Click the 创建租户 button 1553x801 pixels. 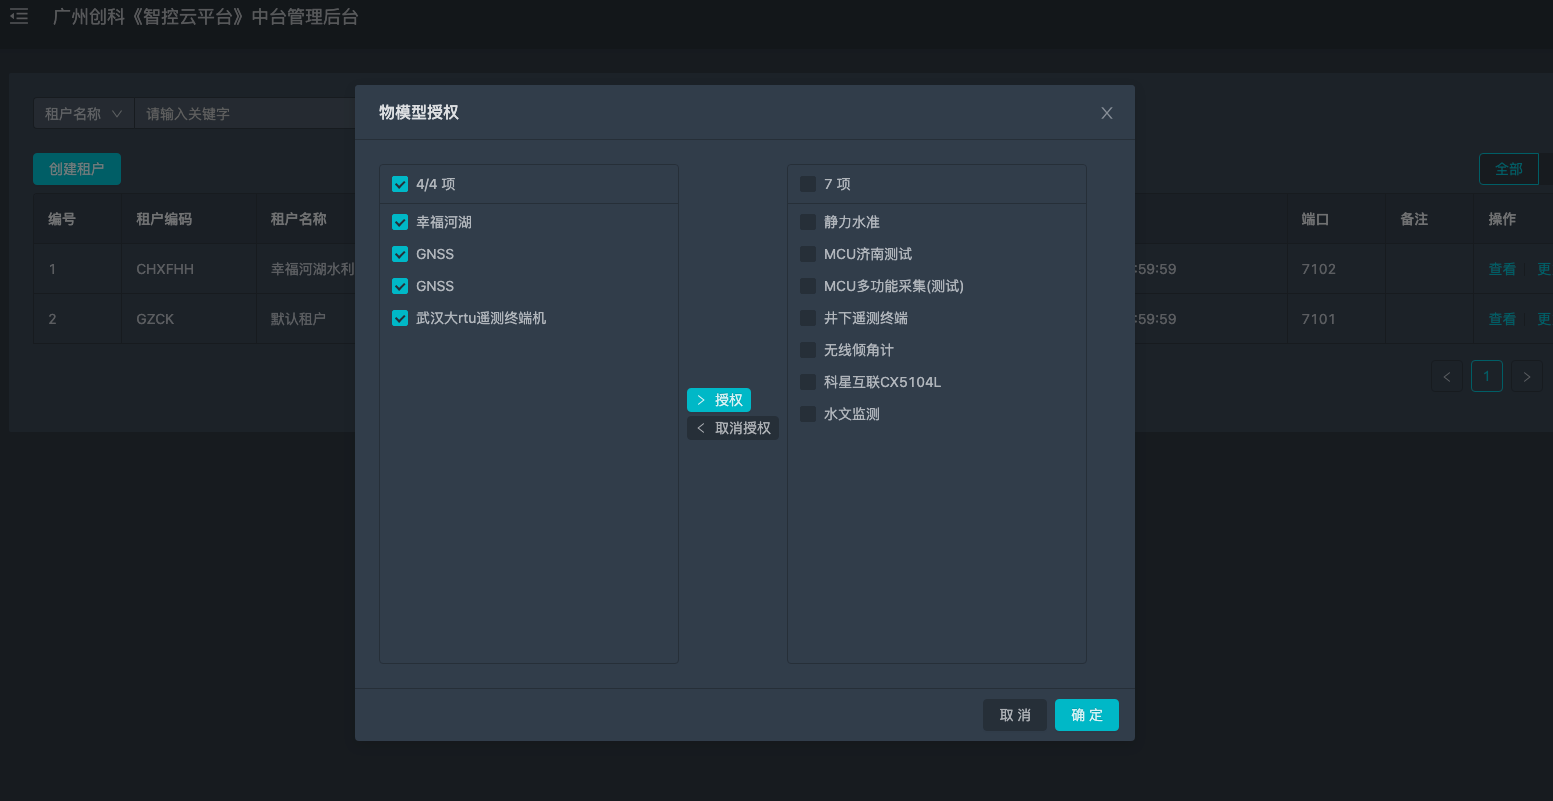[76, 168]
